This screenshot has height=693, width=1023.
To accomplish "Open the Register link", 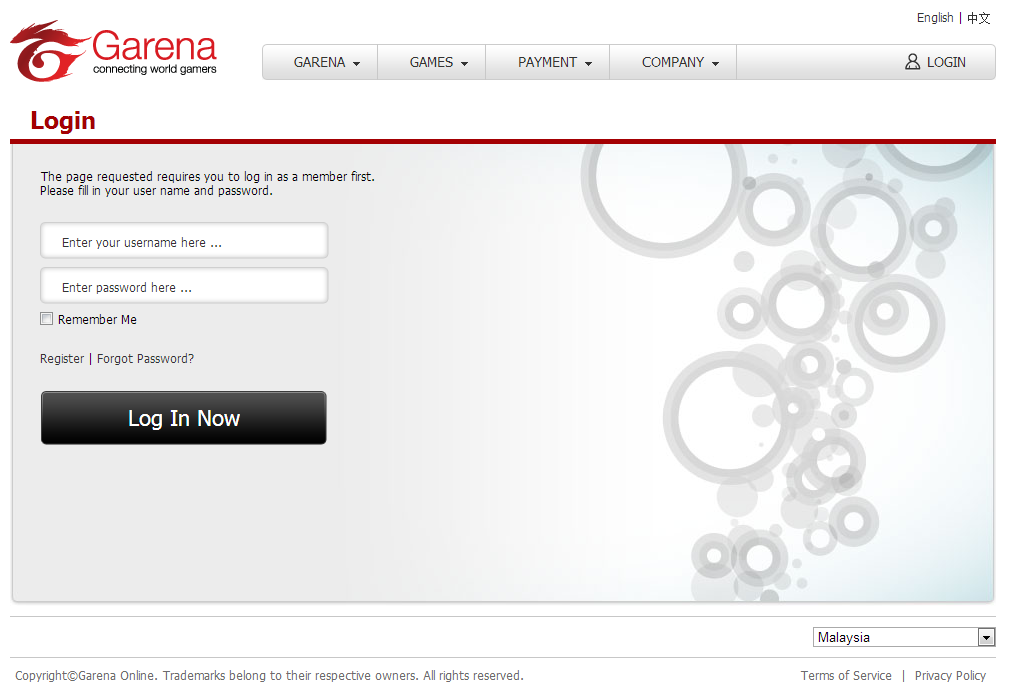I will 62,359.
